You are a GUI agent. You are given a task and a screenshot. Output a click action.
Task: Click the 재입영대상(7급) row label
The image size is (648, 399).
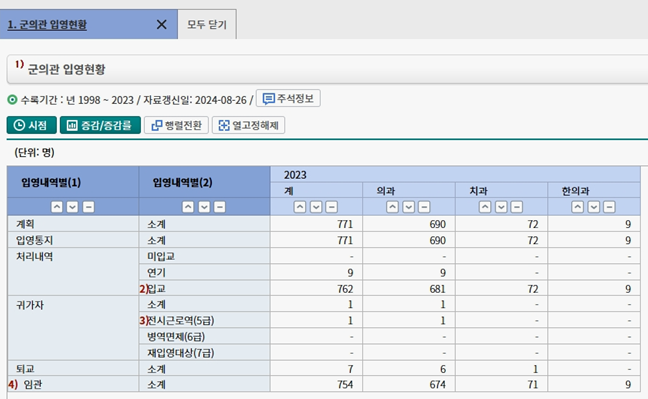[181, 353]
